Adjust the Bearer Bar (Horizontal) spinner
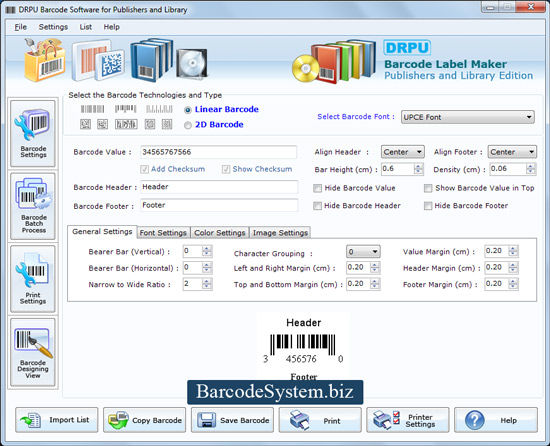Viewport: 550px width, 446px height. click(x=207, y=268)
